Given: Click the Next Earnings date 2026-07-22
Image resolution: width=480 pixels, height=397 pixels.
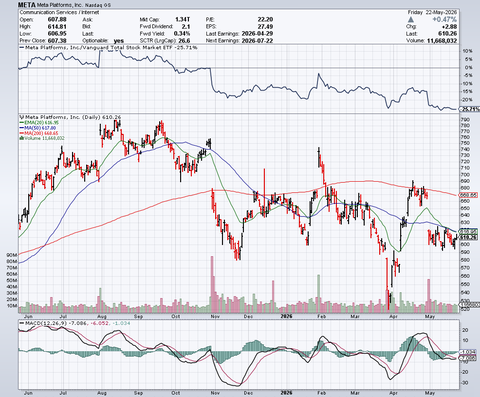Looking at the screenshot, I should click(257, 40).
